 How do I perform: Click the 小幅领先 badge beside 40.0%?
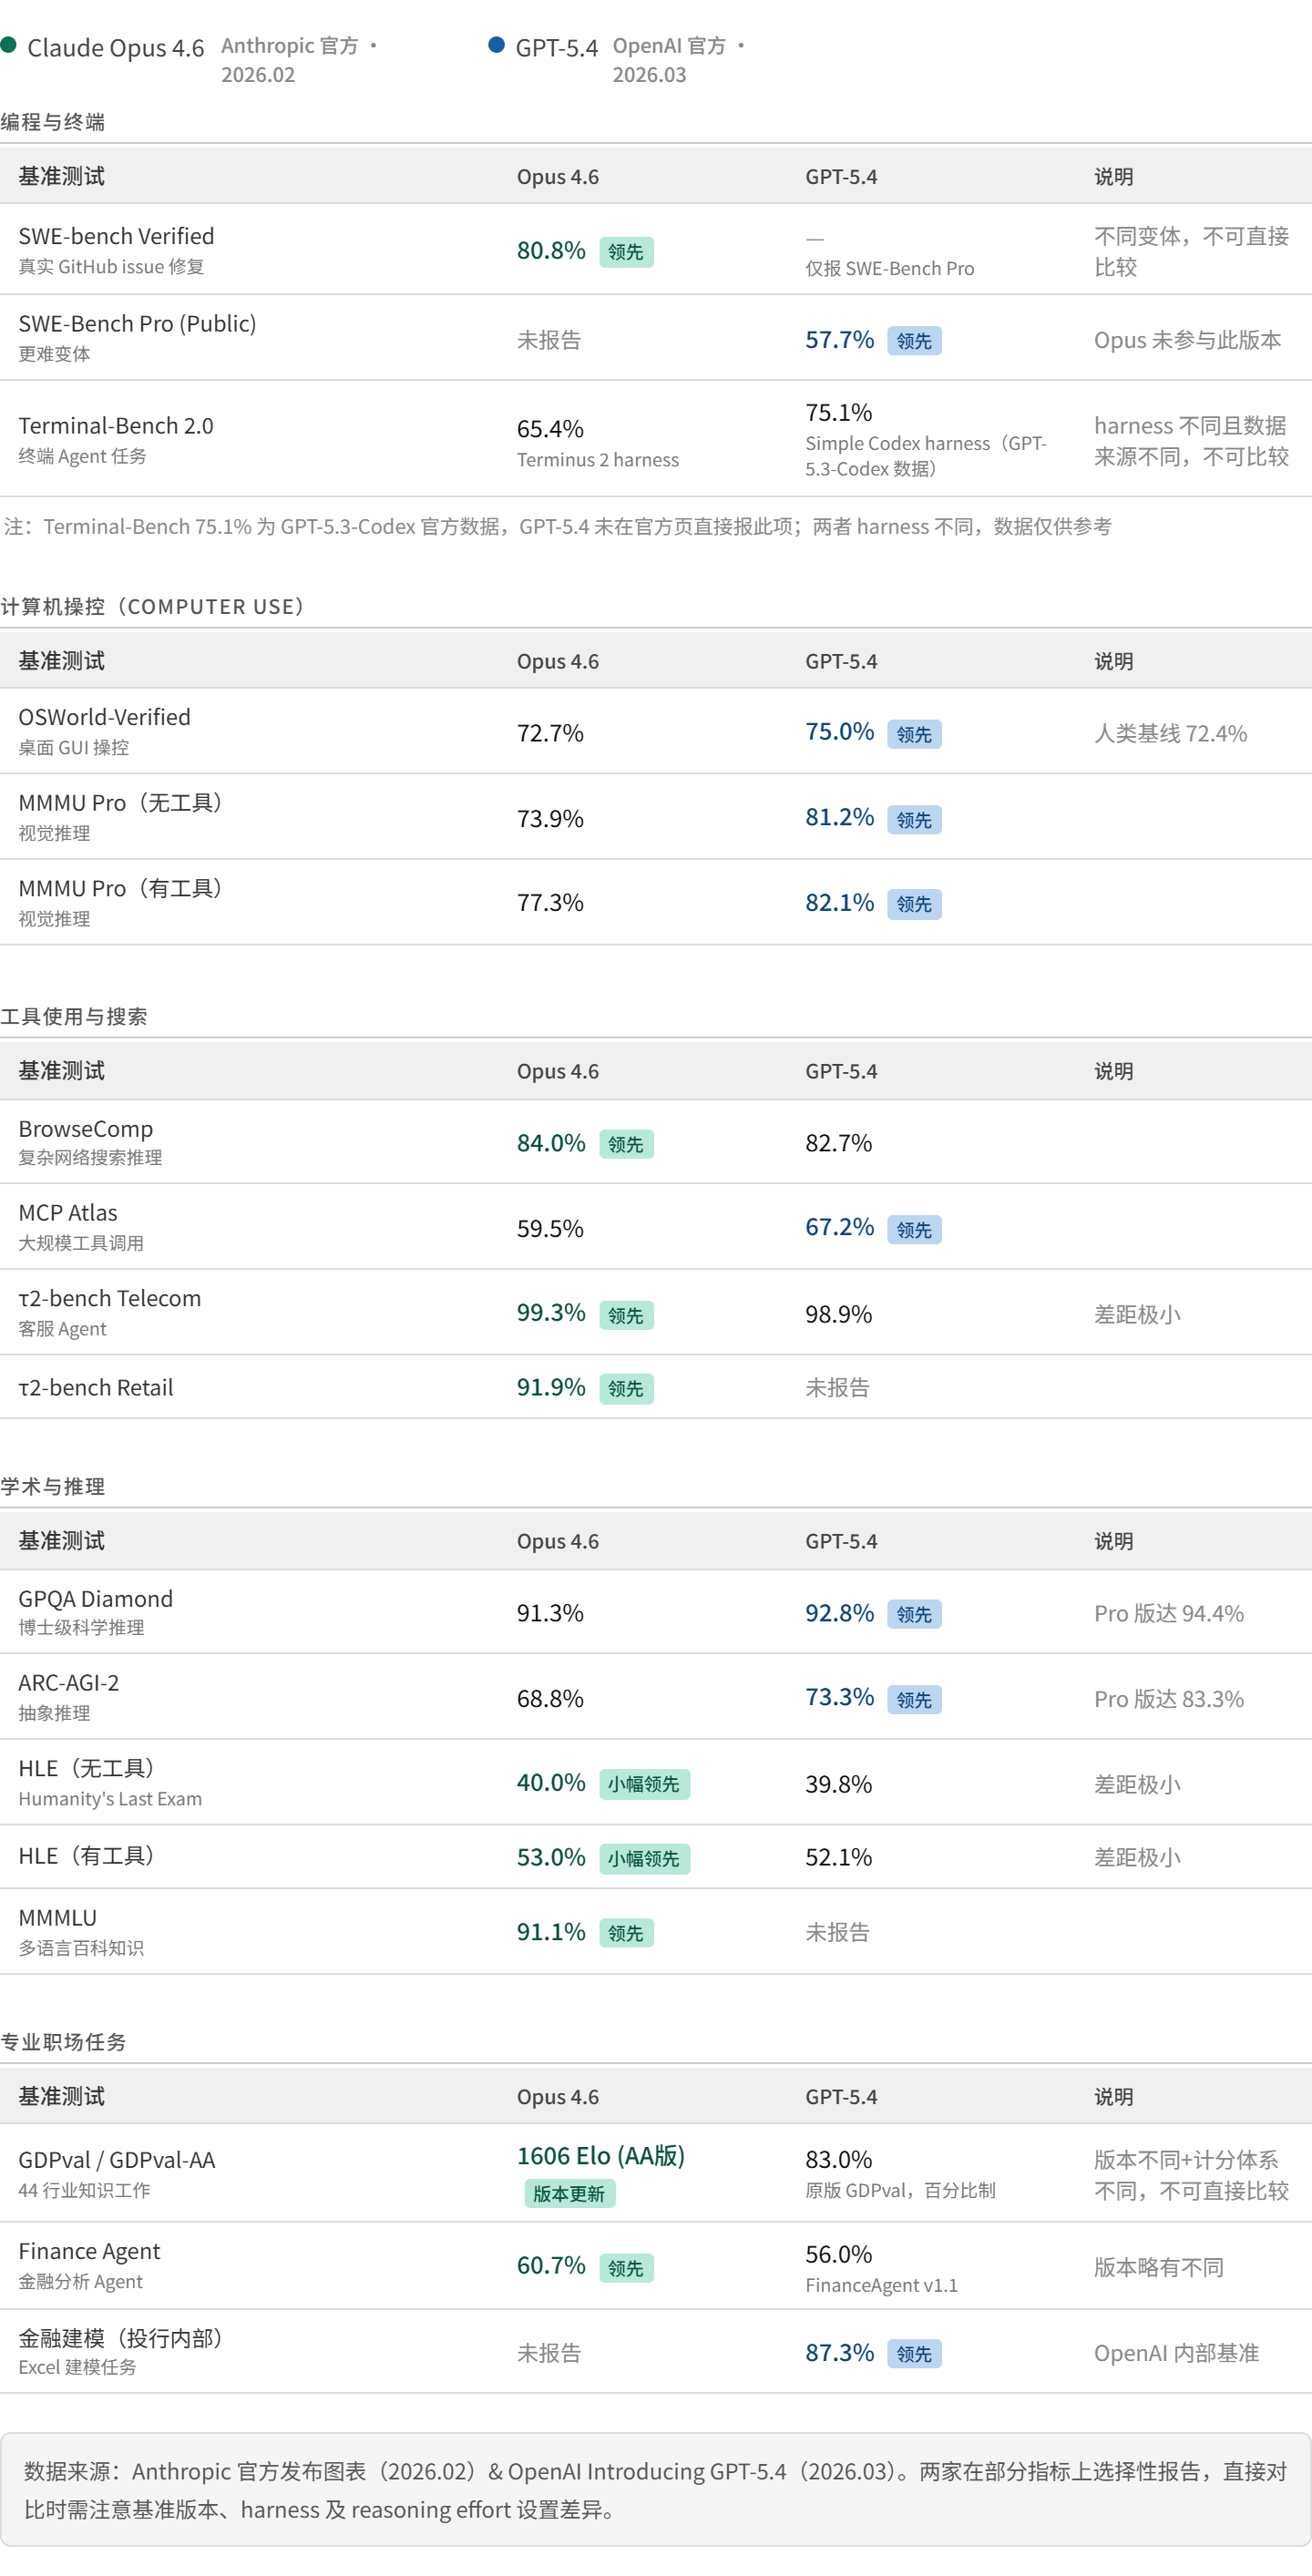644,1784
